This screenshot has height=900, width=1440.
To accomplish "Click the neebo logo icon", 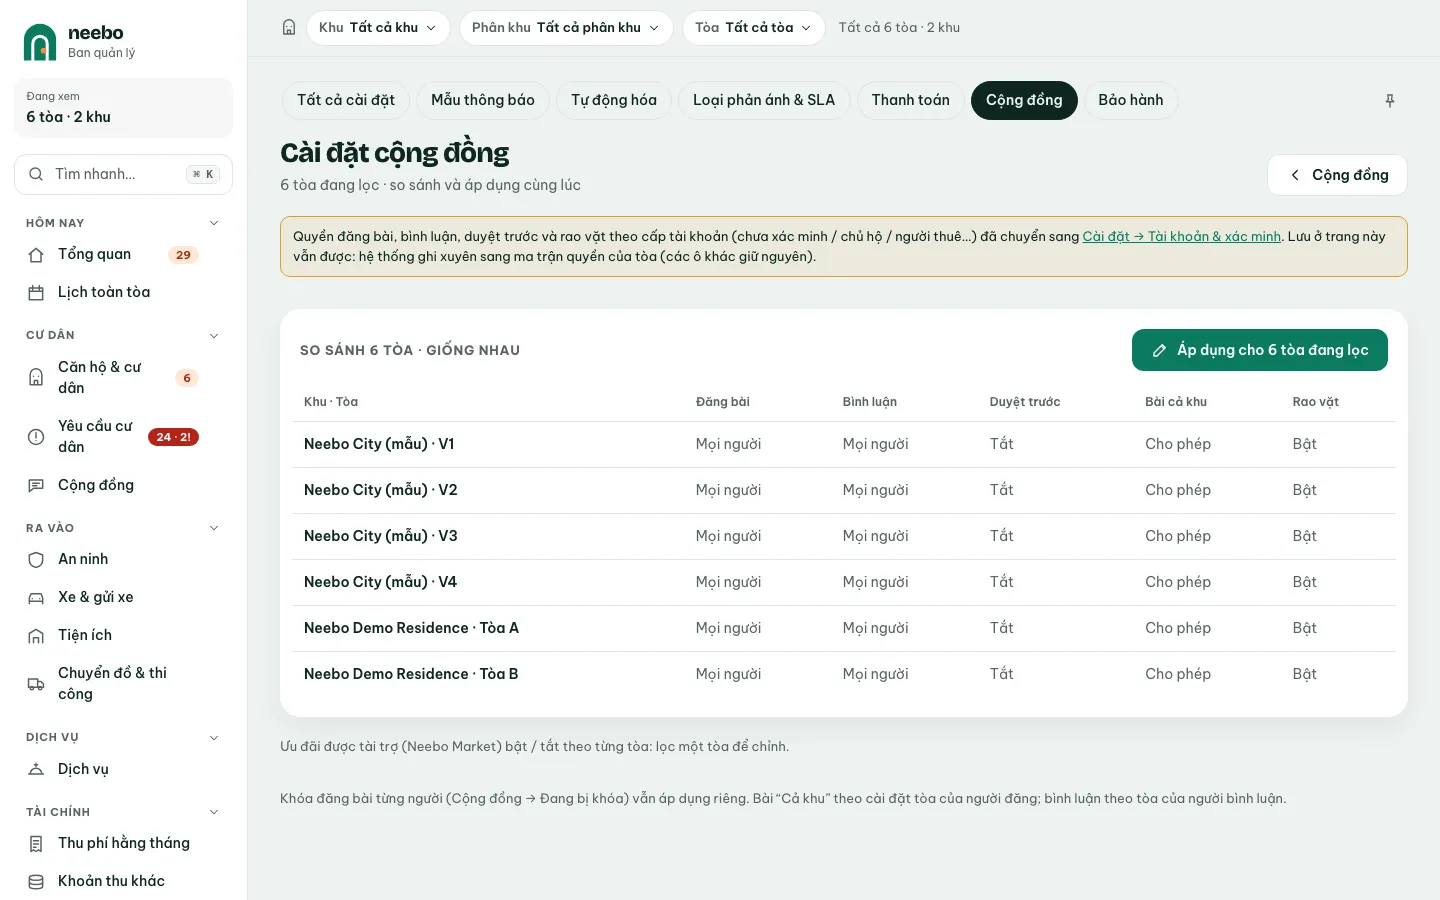I will [40, 42].
